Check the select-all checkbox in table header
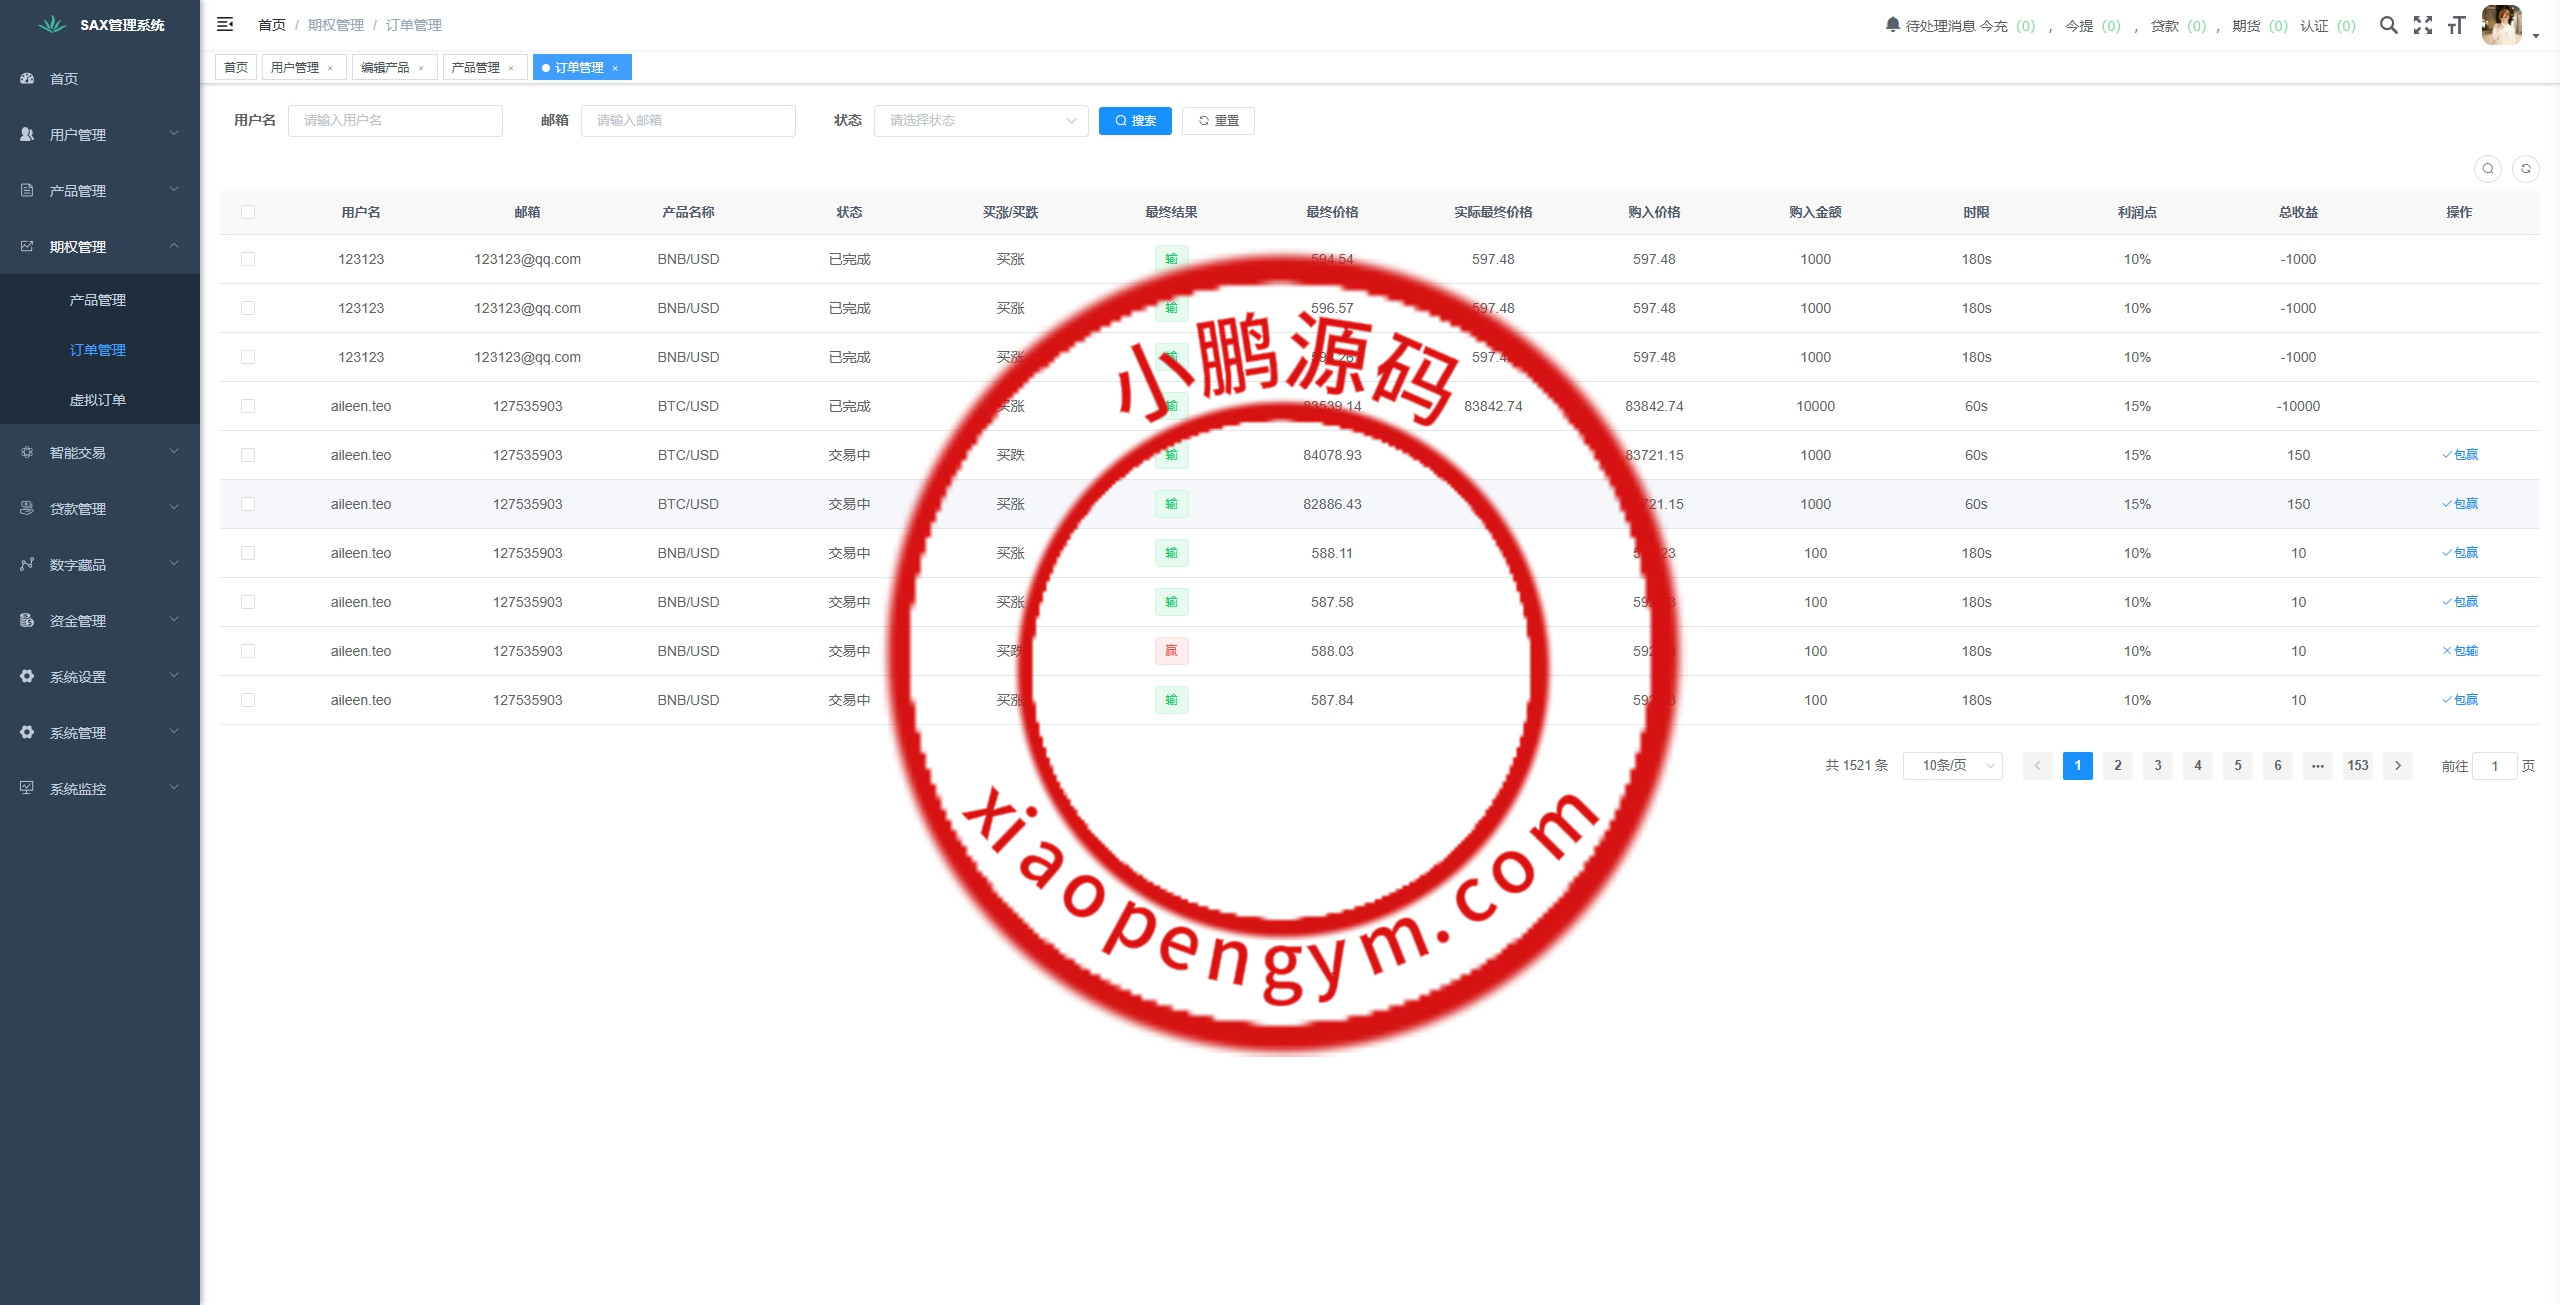 pos(248,212)
